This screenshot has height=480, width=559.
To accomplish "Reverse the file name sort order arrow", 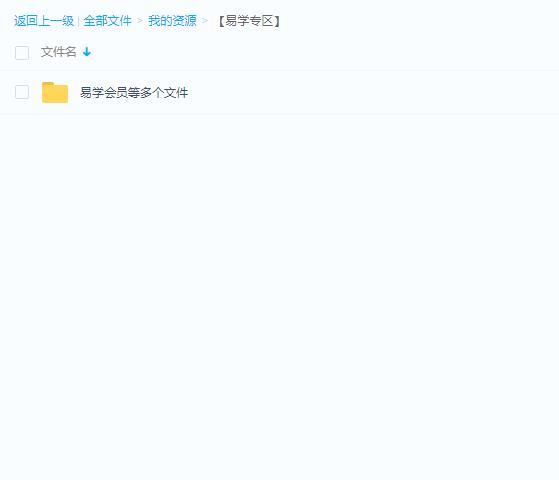I will click(87, 52).
